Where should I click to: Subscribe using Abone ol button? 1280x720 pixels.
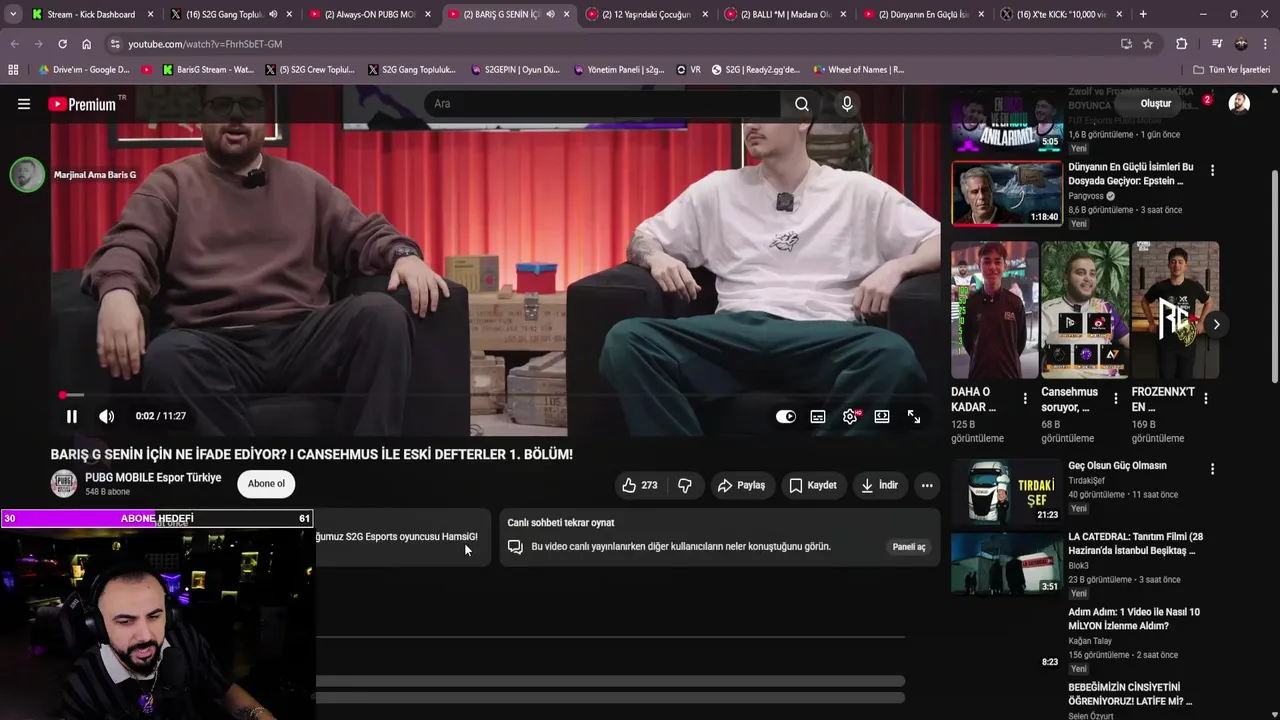point(266,484)
